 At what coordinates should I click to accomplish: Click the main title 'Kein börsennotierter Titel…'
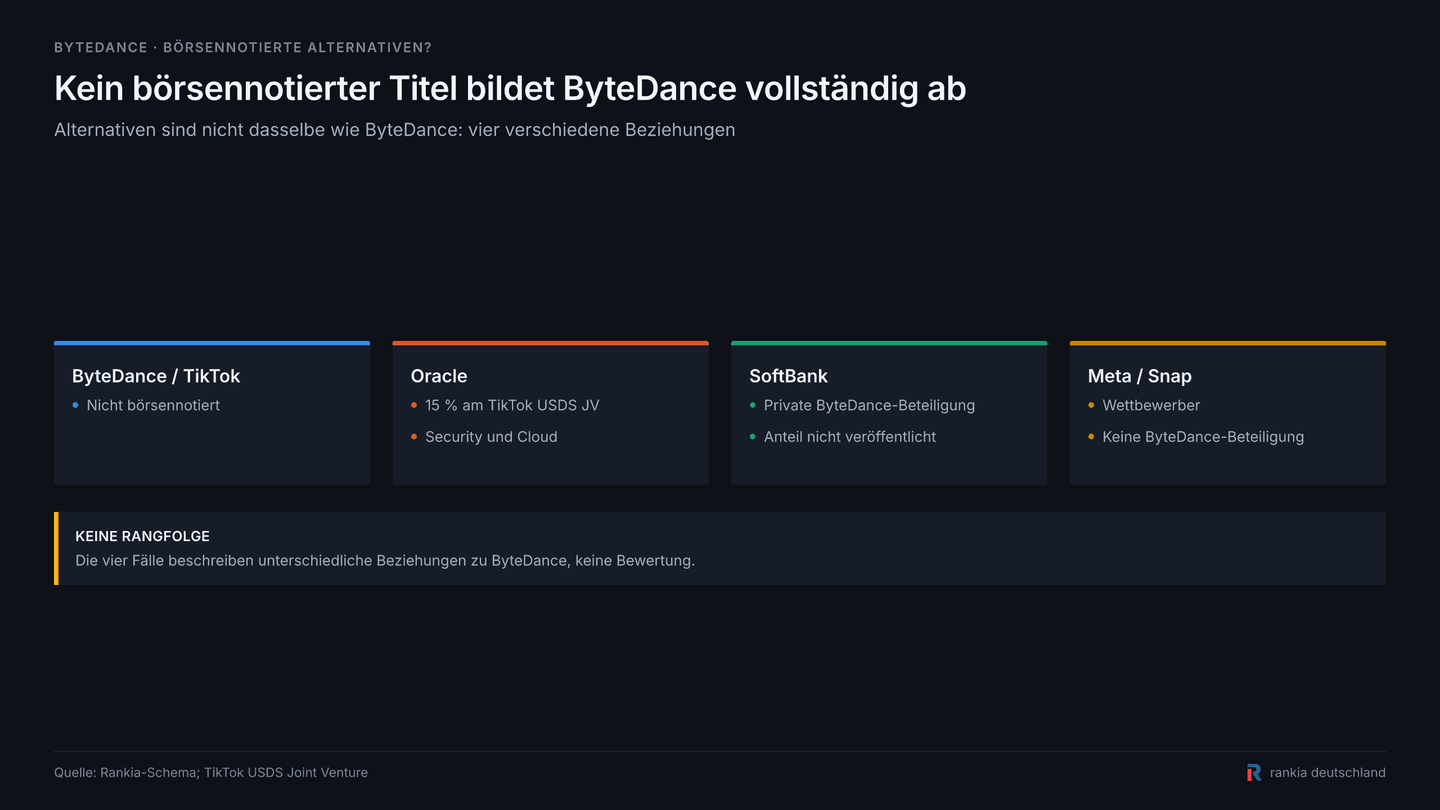[x=510, y=88]
